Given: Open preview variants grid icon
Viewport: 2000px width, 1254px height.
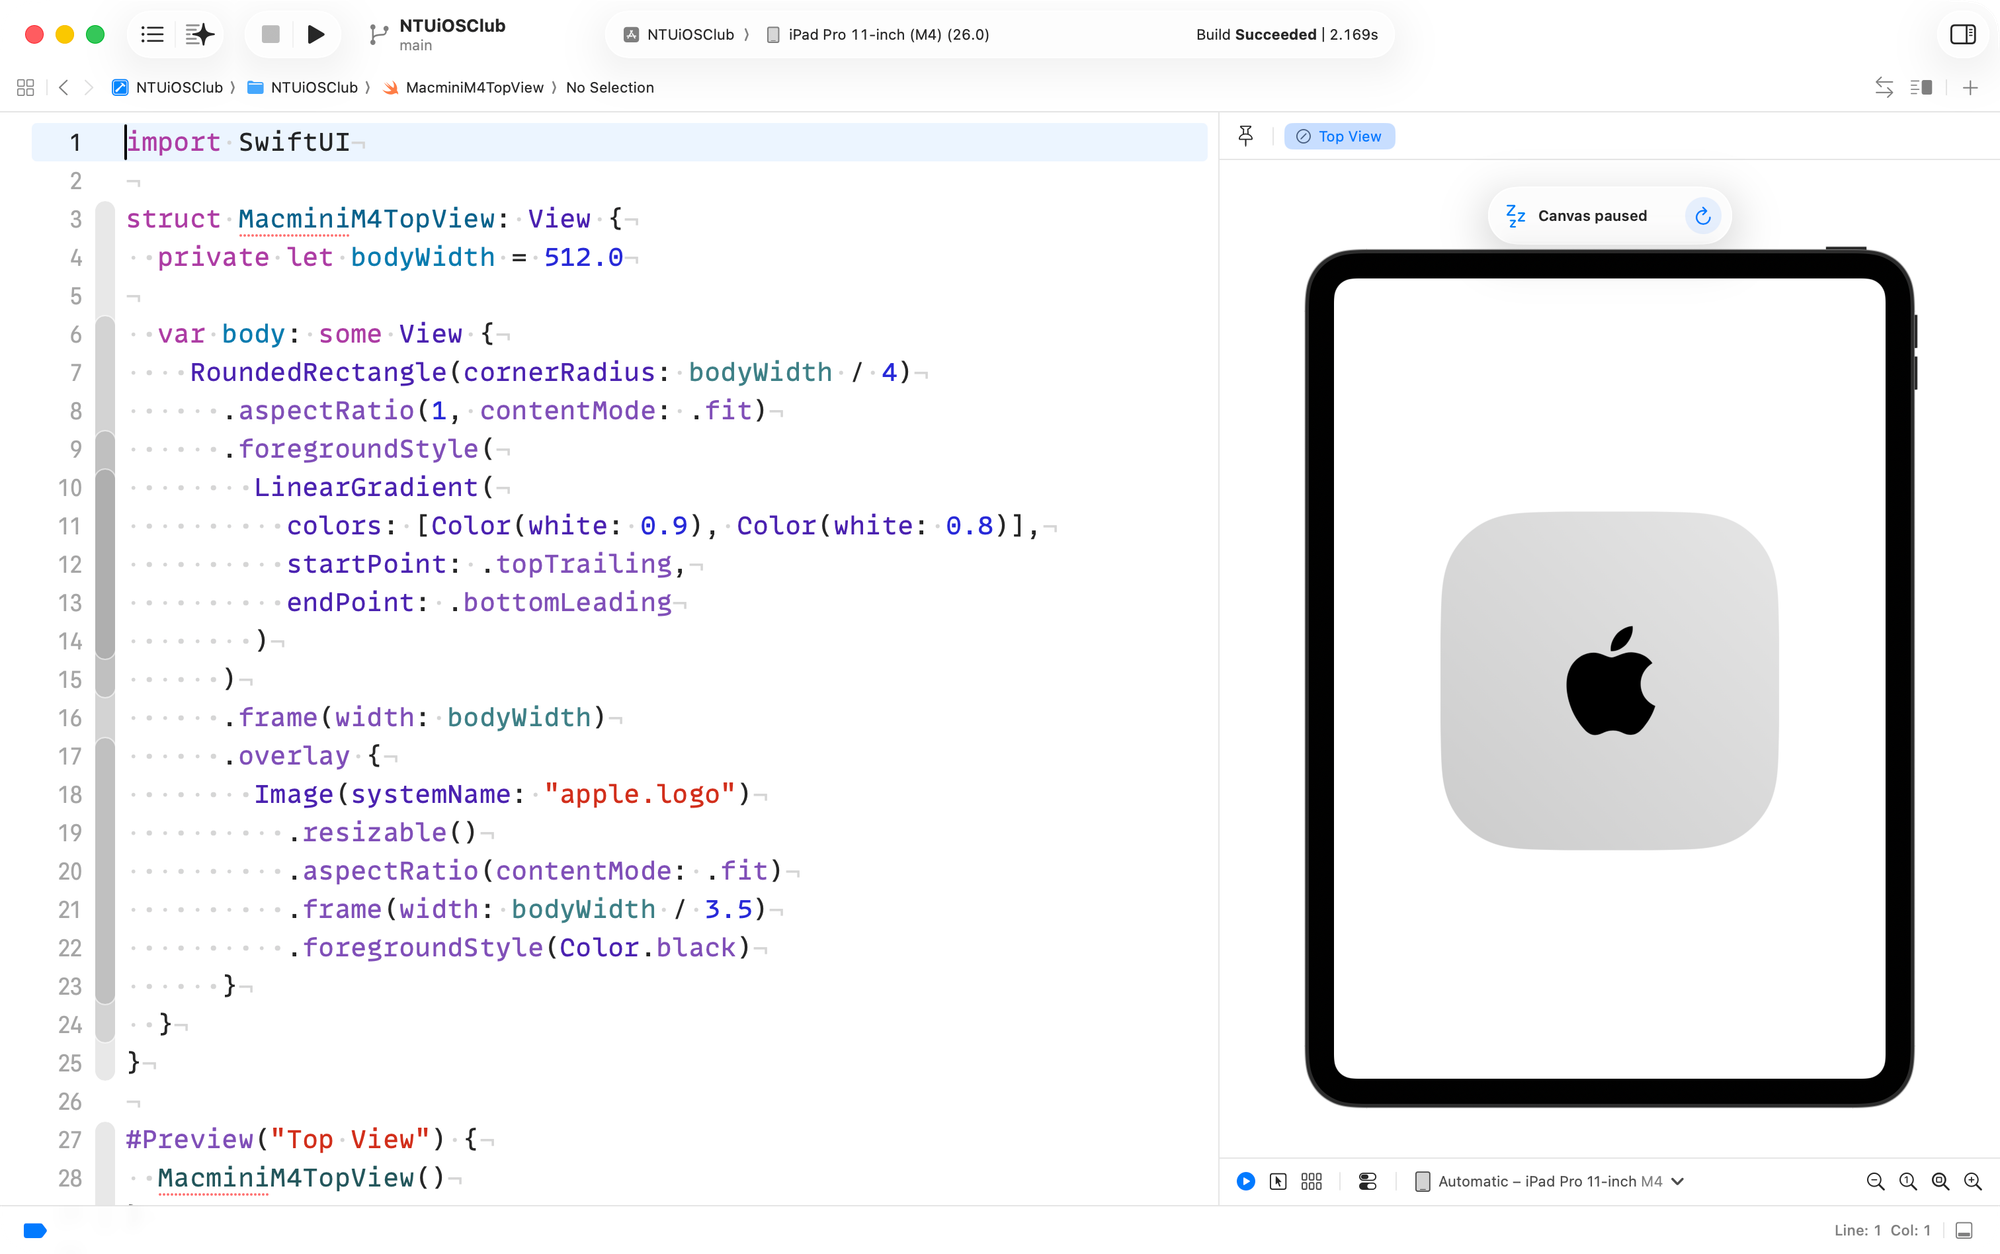Looking at the screenshot, I should [1312, 1181].
